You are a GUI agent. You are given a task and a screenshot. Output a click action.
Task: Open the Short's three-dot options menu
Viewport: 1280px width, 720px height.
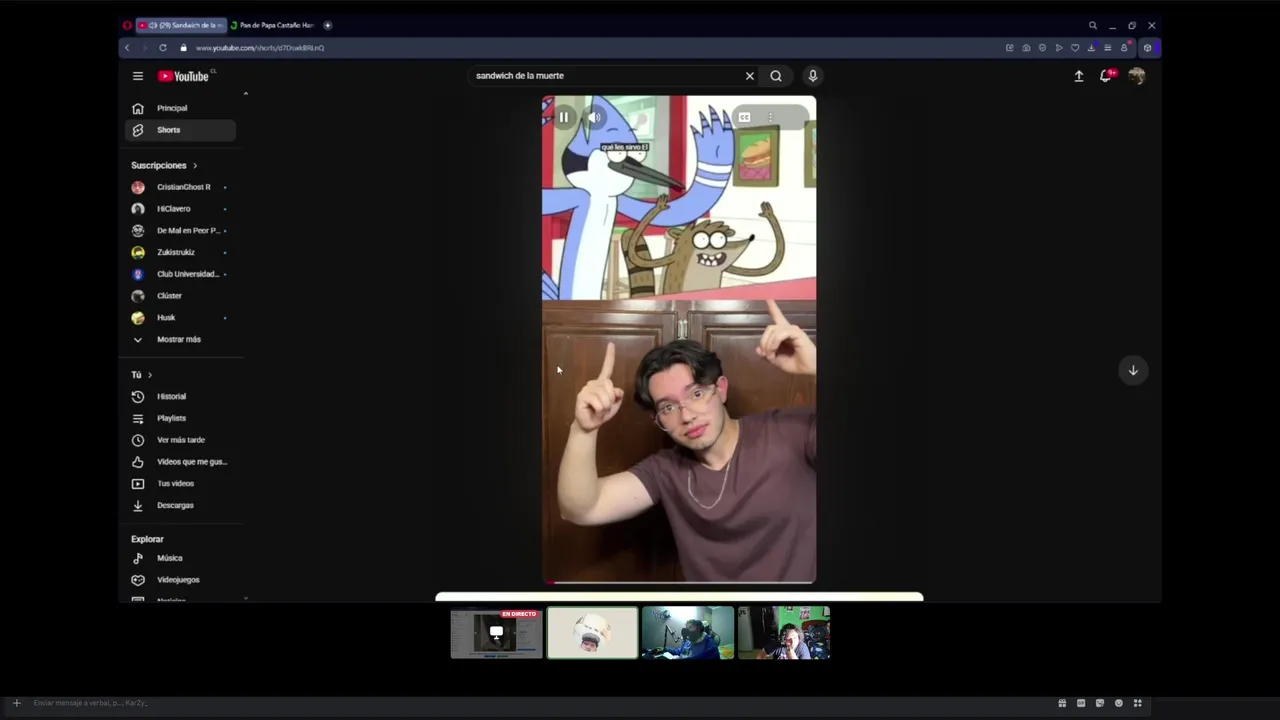click(x=770, y=117)
